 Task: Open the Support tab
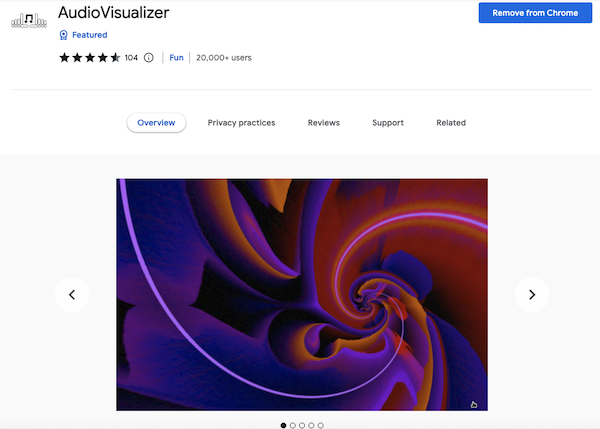click(388, 123)
